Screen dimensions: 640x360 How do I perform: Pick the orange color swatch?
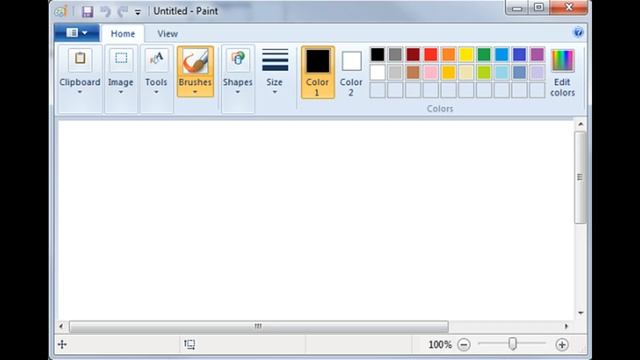tap(448, 54)
